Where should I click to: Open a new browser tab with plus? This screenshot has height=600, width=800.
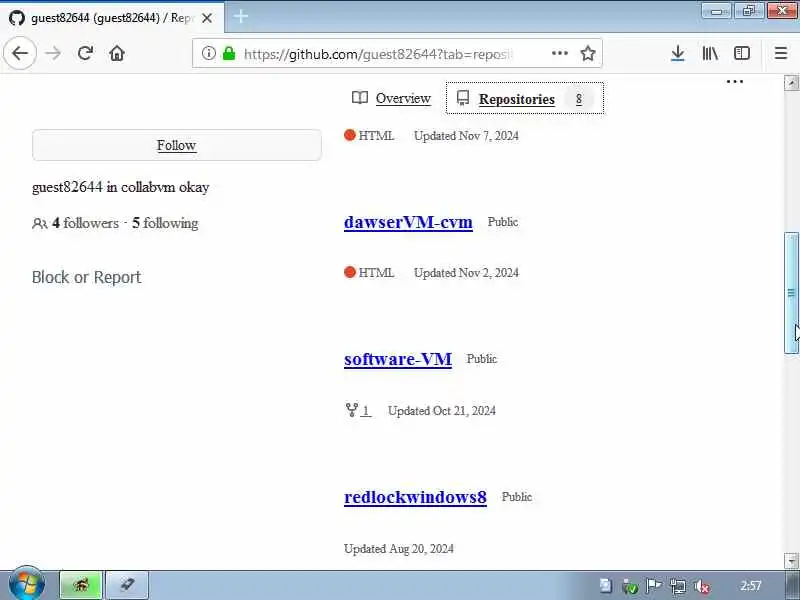pos(241,16)
